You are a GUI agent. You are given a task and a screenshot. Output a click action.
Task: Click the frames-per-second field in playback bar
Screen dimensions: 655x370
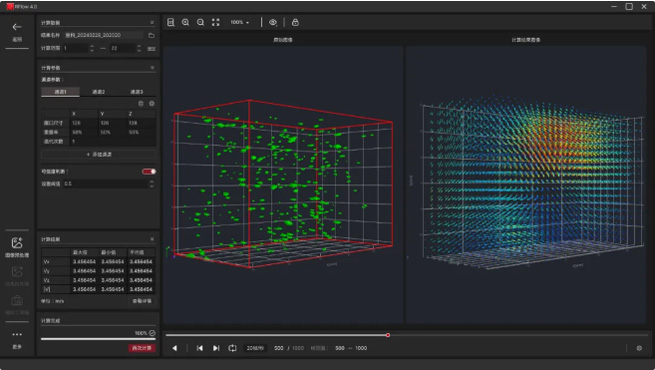(x=255, y=348)
